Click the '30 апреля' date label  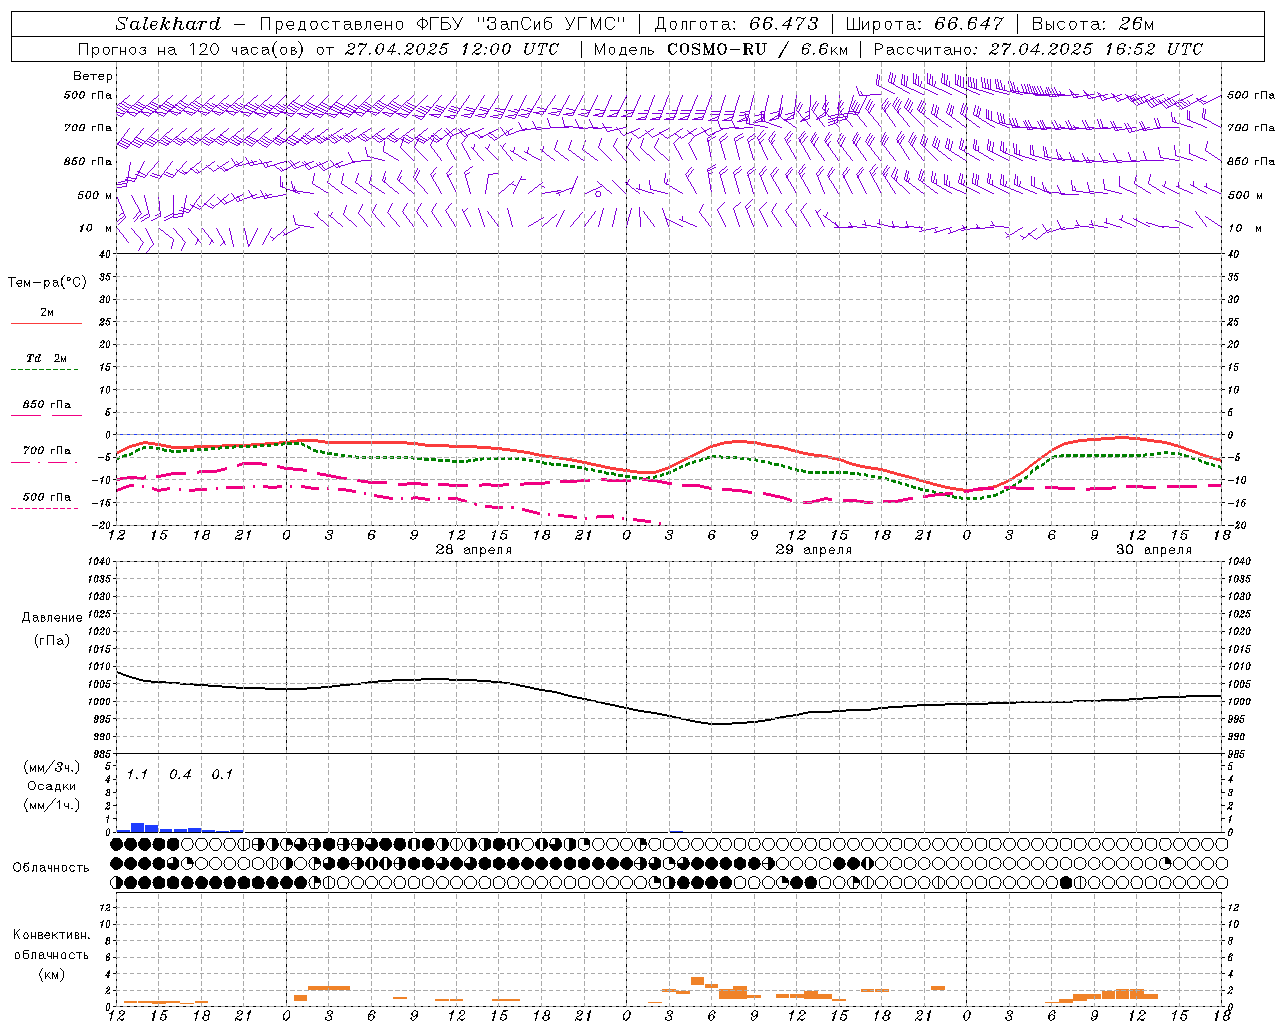[x=1154, y=550]
